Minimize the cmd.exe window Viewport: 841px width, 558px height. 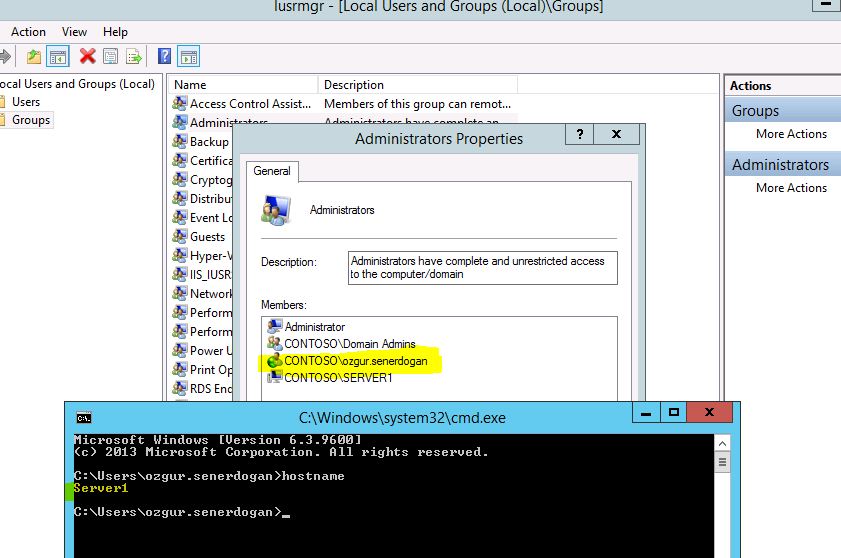646,413
